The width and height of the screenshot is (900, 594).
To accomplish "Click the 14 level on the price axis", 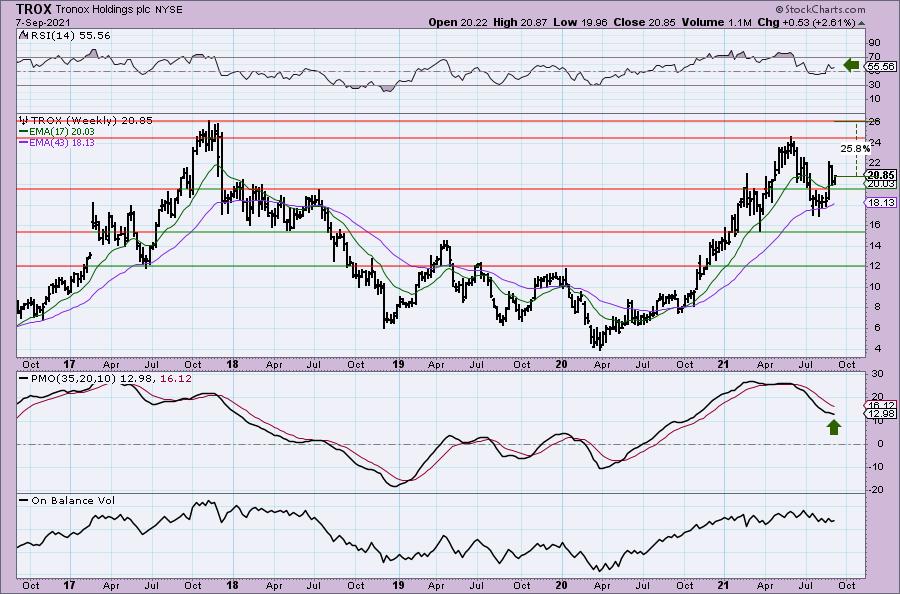I will tap(875, 245).
